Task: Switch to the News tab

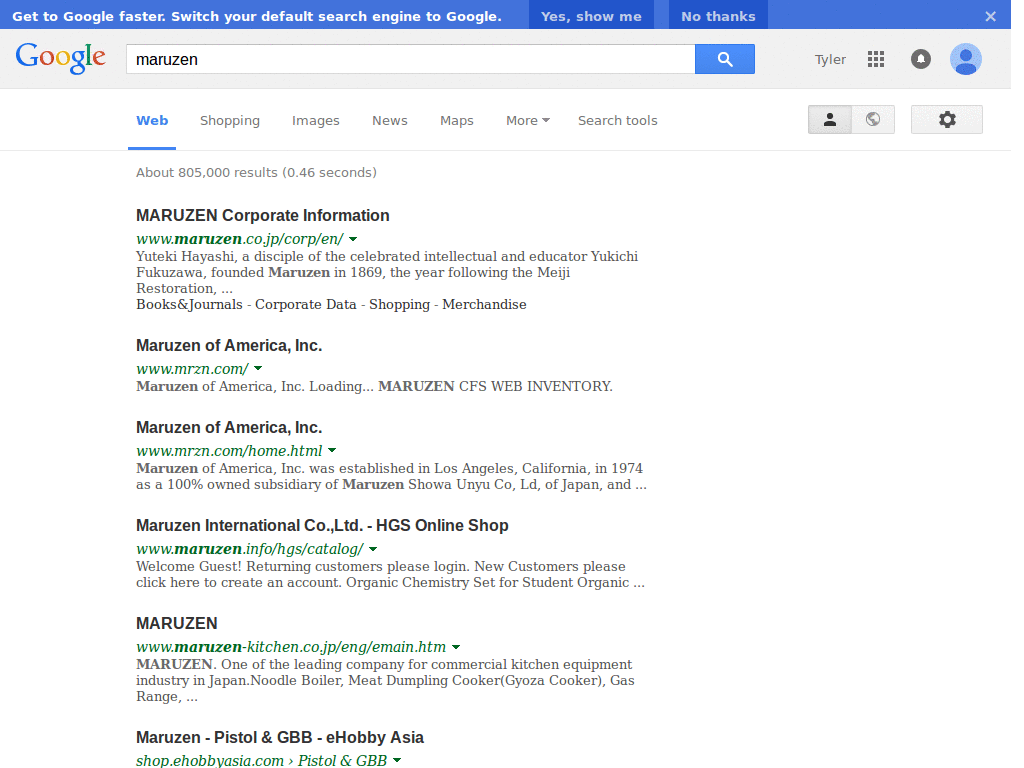Action: (x=390, y=121)
